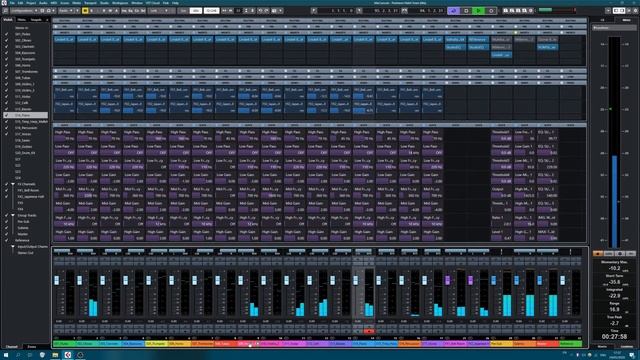Collapse the Input/Output Channels folder
The image size is (640, 360).
[13, 247]
